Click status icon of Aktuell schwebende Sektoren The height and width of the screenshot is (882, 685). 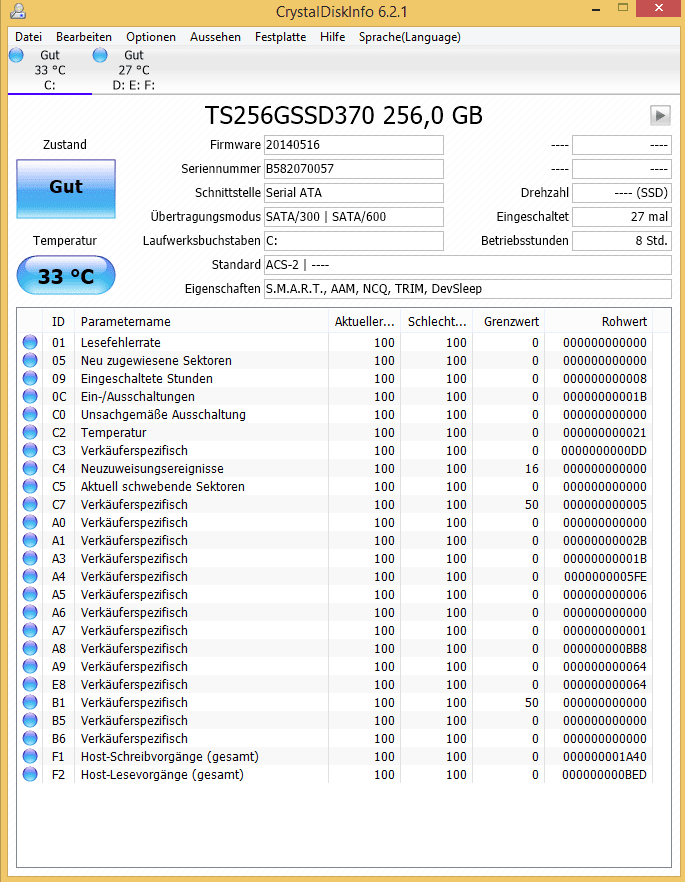click(x=30, y=487)
